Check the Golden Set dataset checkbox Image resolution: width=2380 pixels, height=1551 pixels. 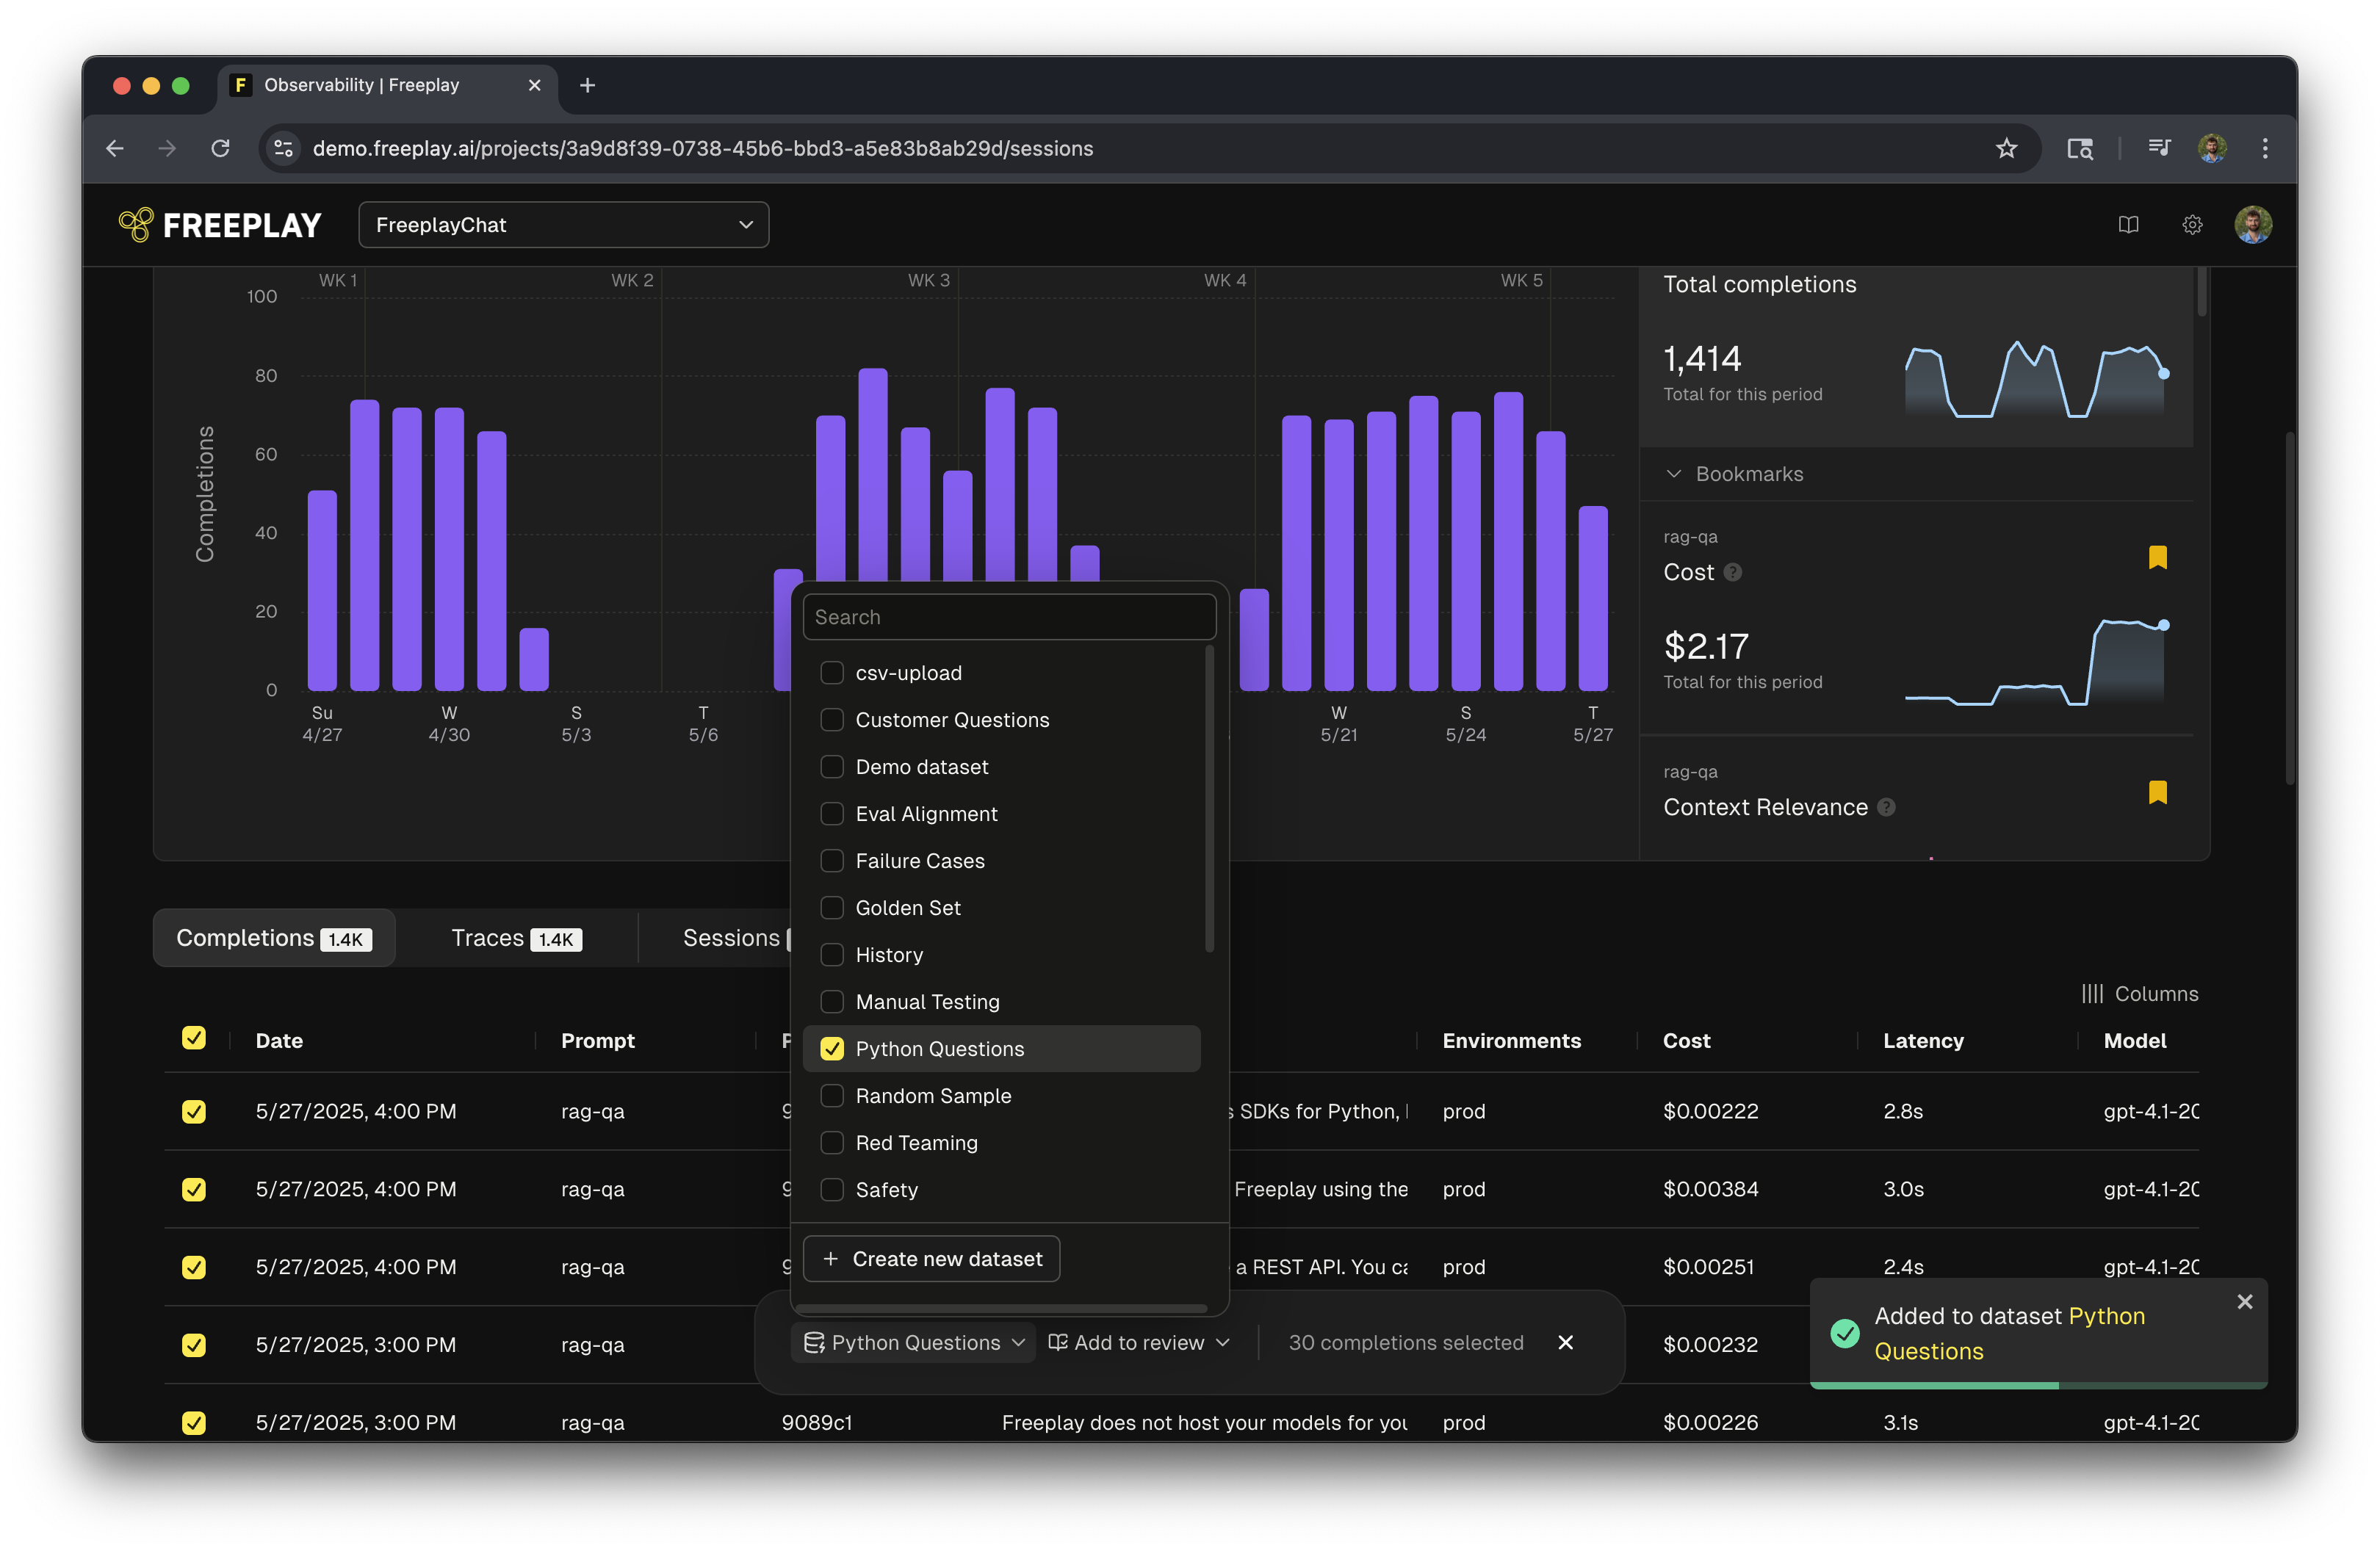(831, 907)
